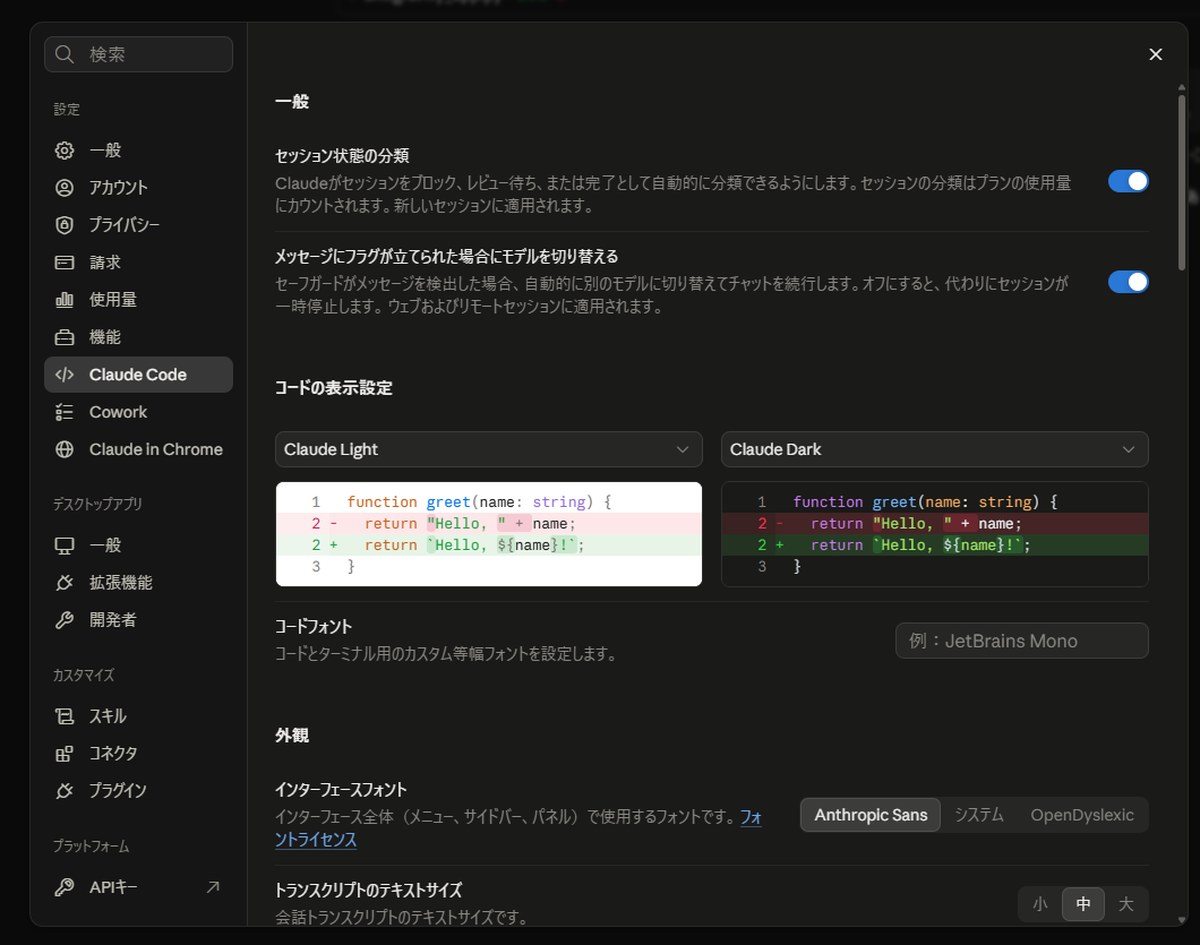Open プライバシー settings page
This screenshot has width=1200, height=945.
tap(139, 225)
